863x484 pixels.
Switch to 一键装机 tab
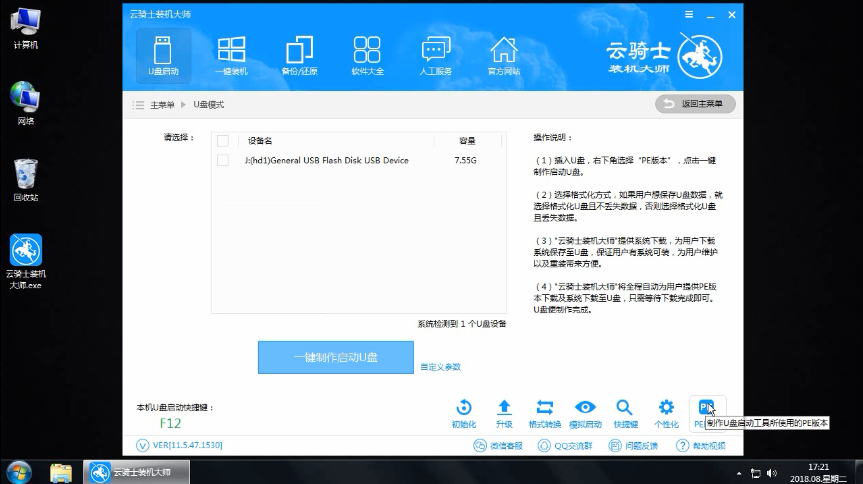point(231,56)
